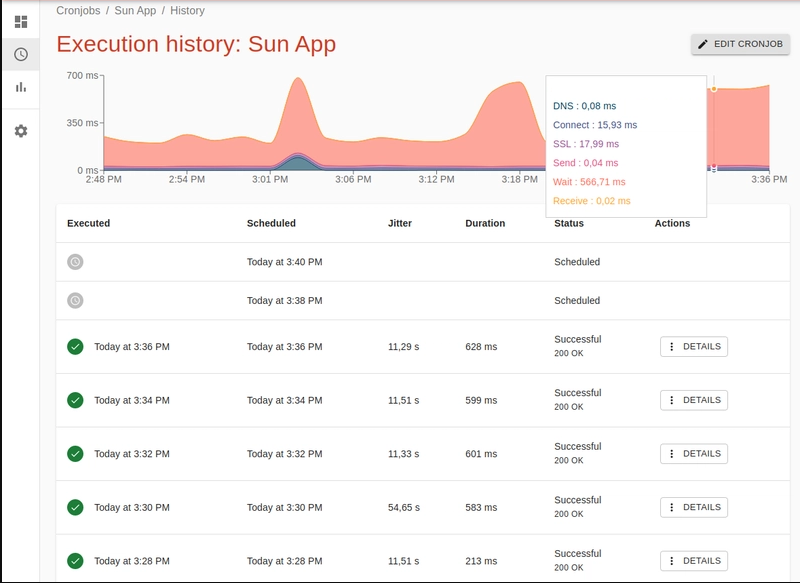
Task: Click the pencil icon in Edit Cronjob
Action: coord(703,44)
